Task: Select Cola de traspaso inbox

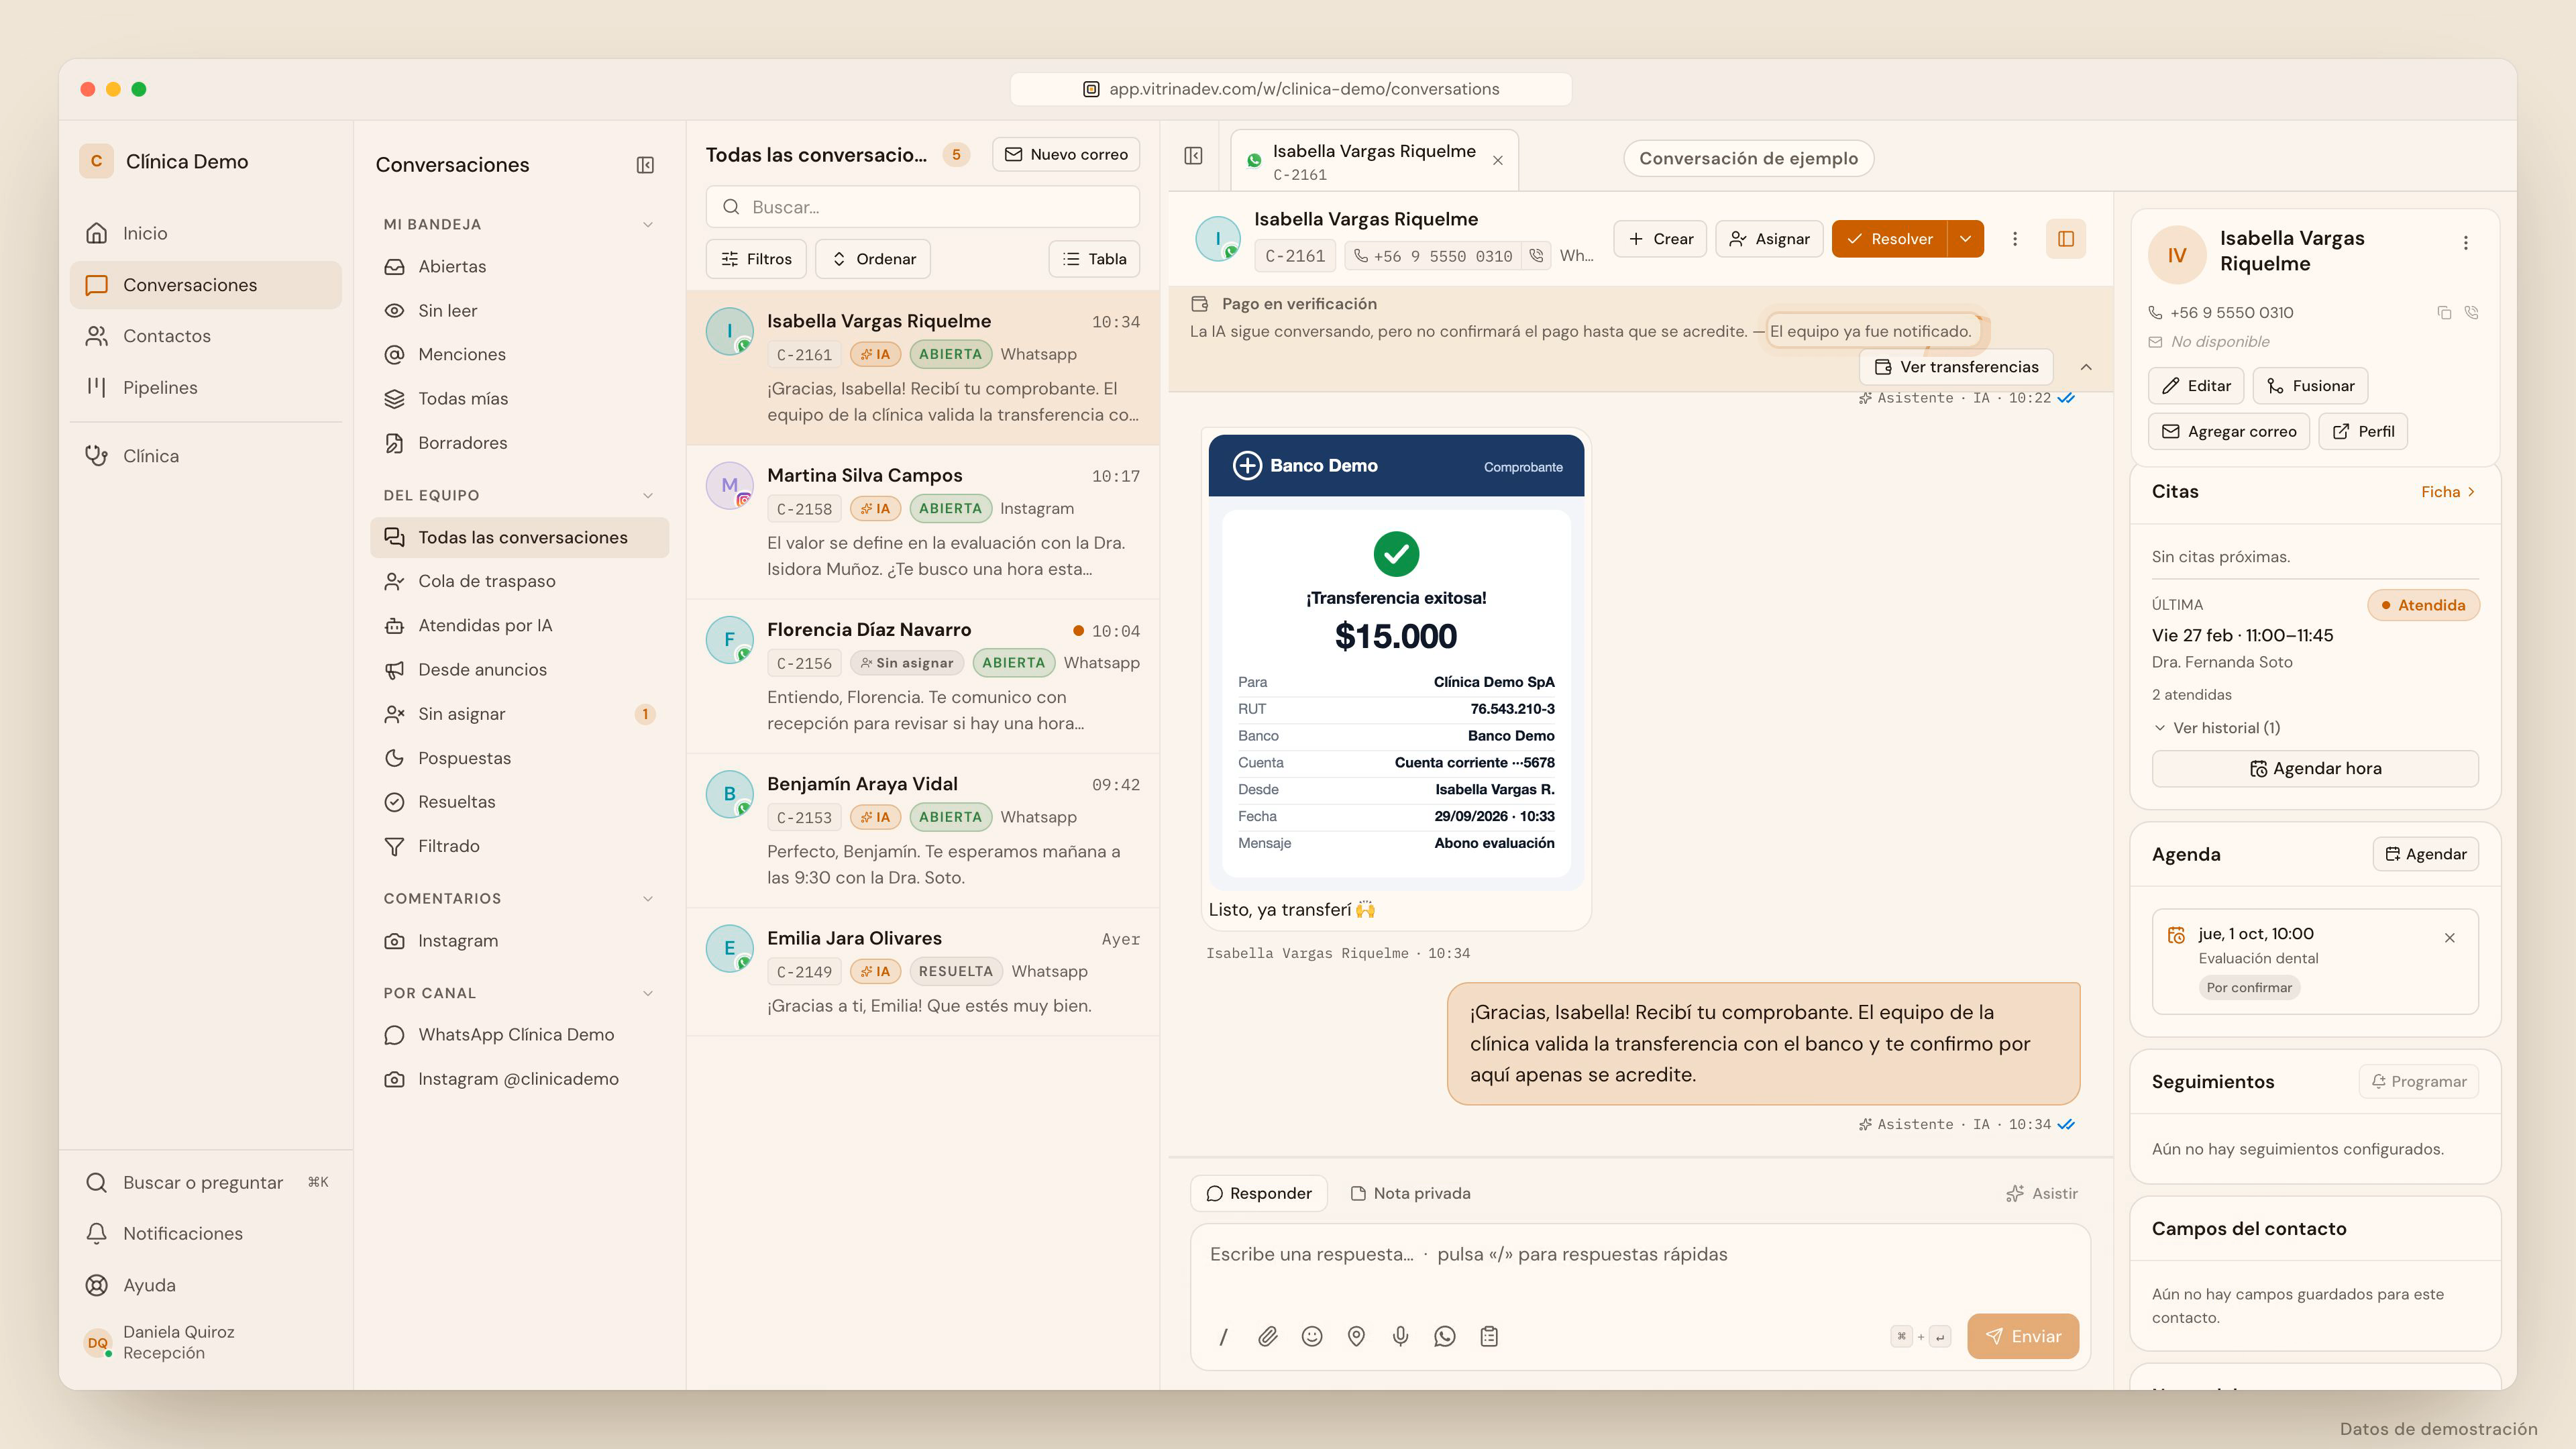Action: pos(519,582)
